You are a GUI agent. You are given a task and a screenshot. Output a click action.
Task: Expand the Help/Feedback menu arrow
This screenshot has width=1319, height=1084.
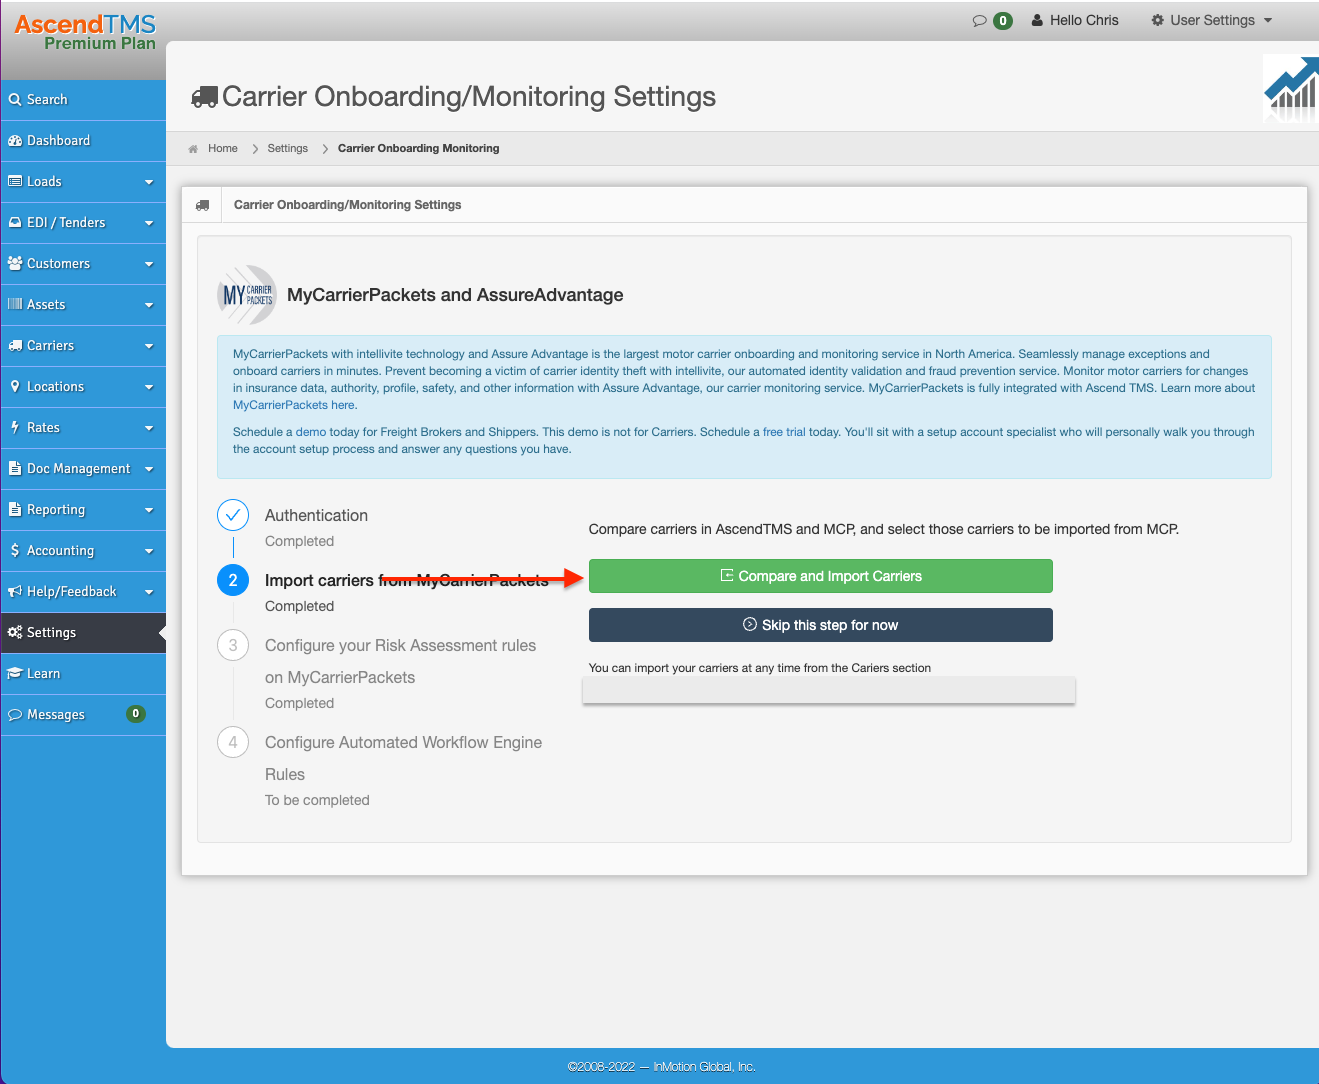149,592
